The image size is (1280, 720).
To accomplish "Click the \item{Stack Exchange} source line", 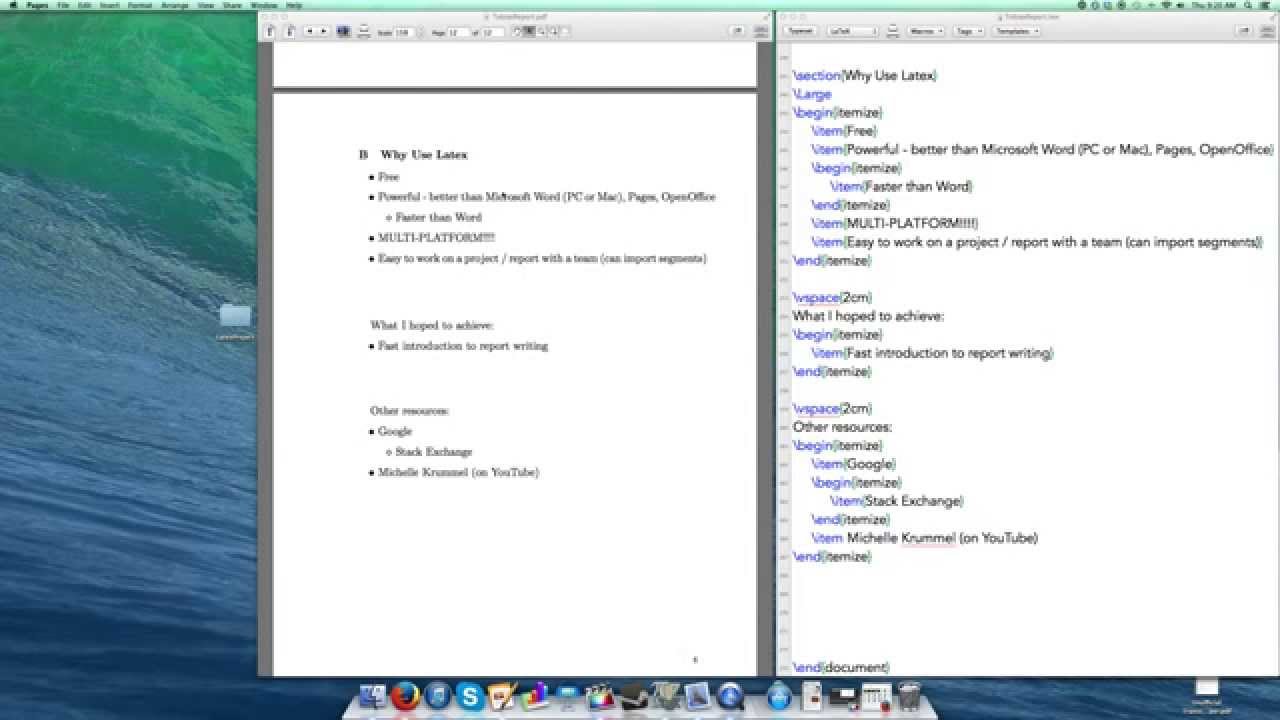I will coord(897,501).
